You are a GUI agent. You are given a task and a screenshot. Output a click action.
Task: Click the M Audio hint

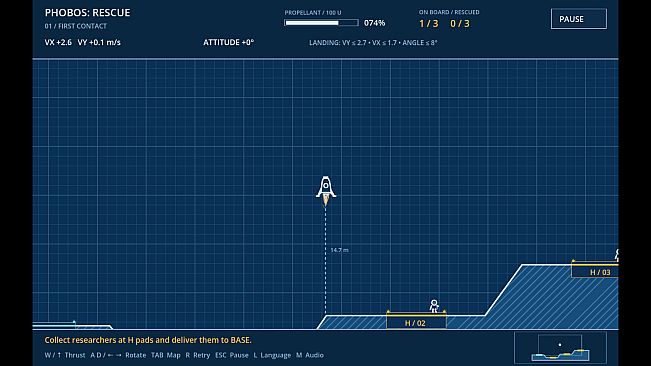pyautogui.click(x=310, y=355)
